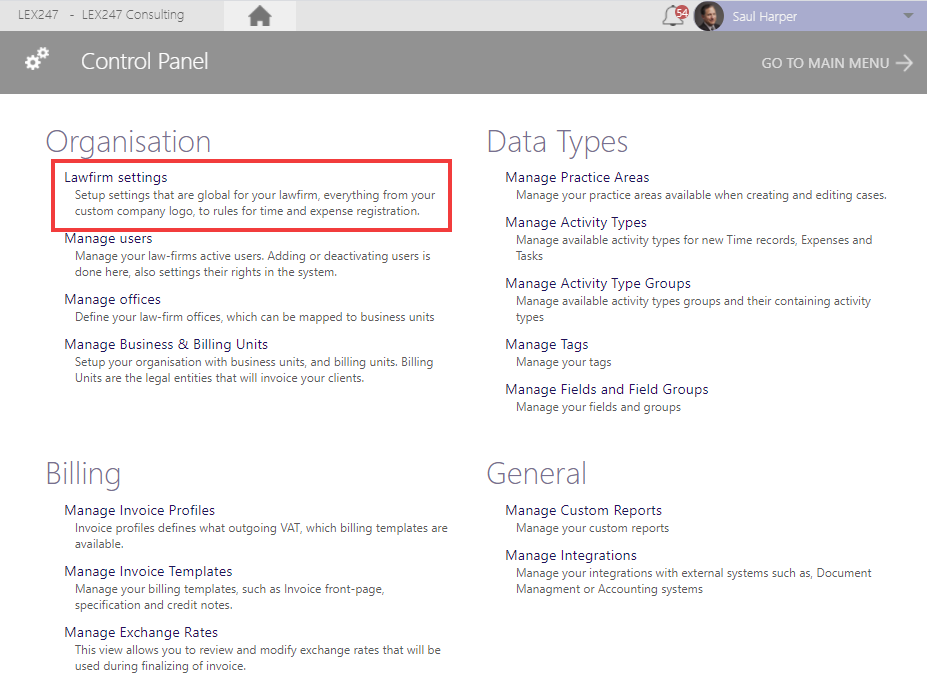Click the 'This view allows you to review' description
The height and width of the screenshot is (696, 927).
click(x=258, y=658)
